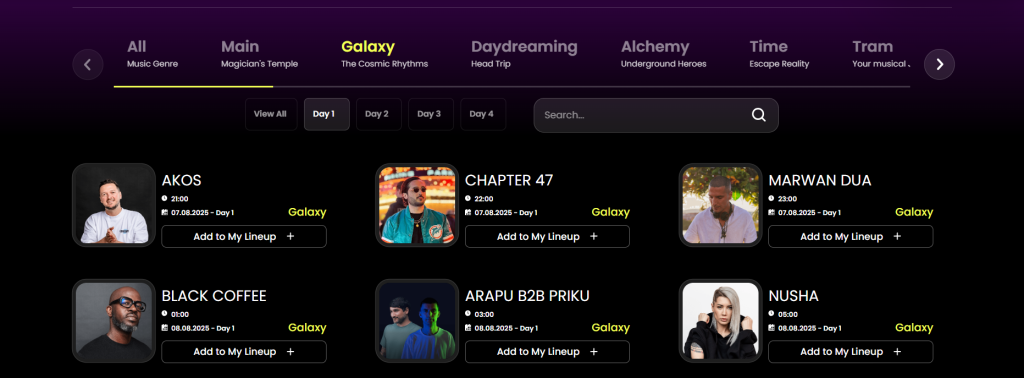
Task: Click the previous stage carousel arrow
Action: [88, 65]
